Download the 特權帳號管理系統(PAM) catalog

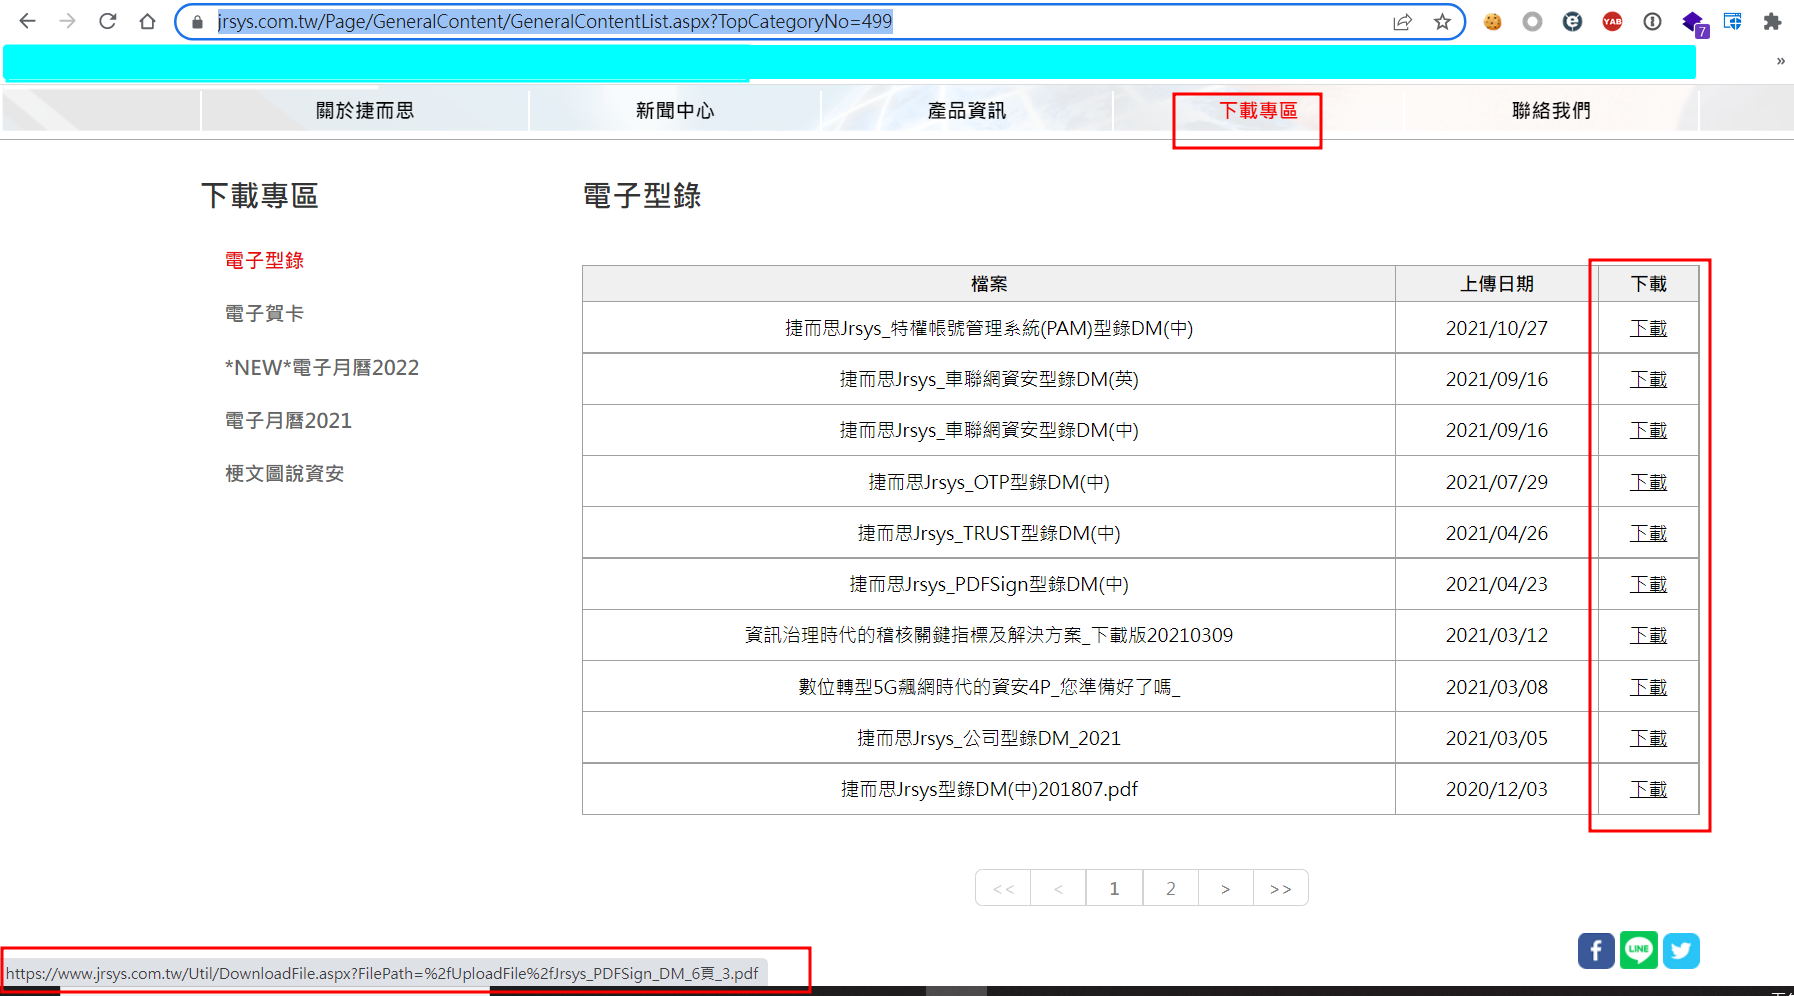pos(1648,328)
